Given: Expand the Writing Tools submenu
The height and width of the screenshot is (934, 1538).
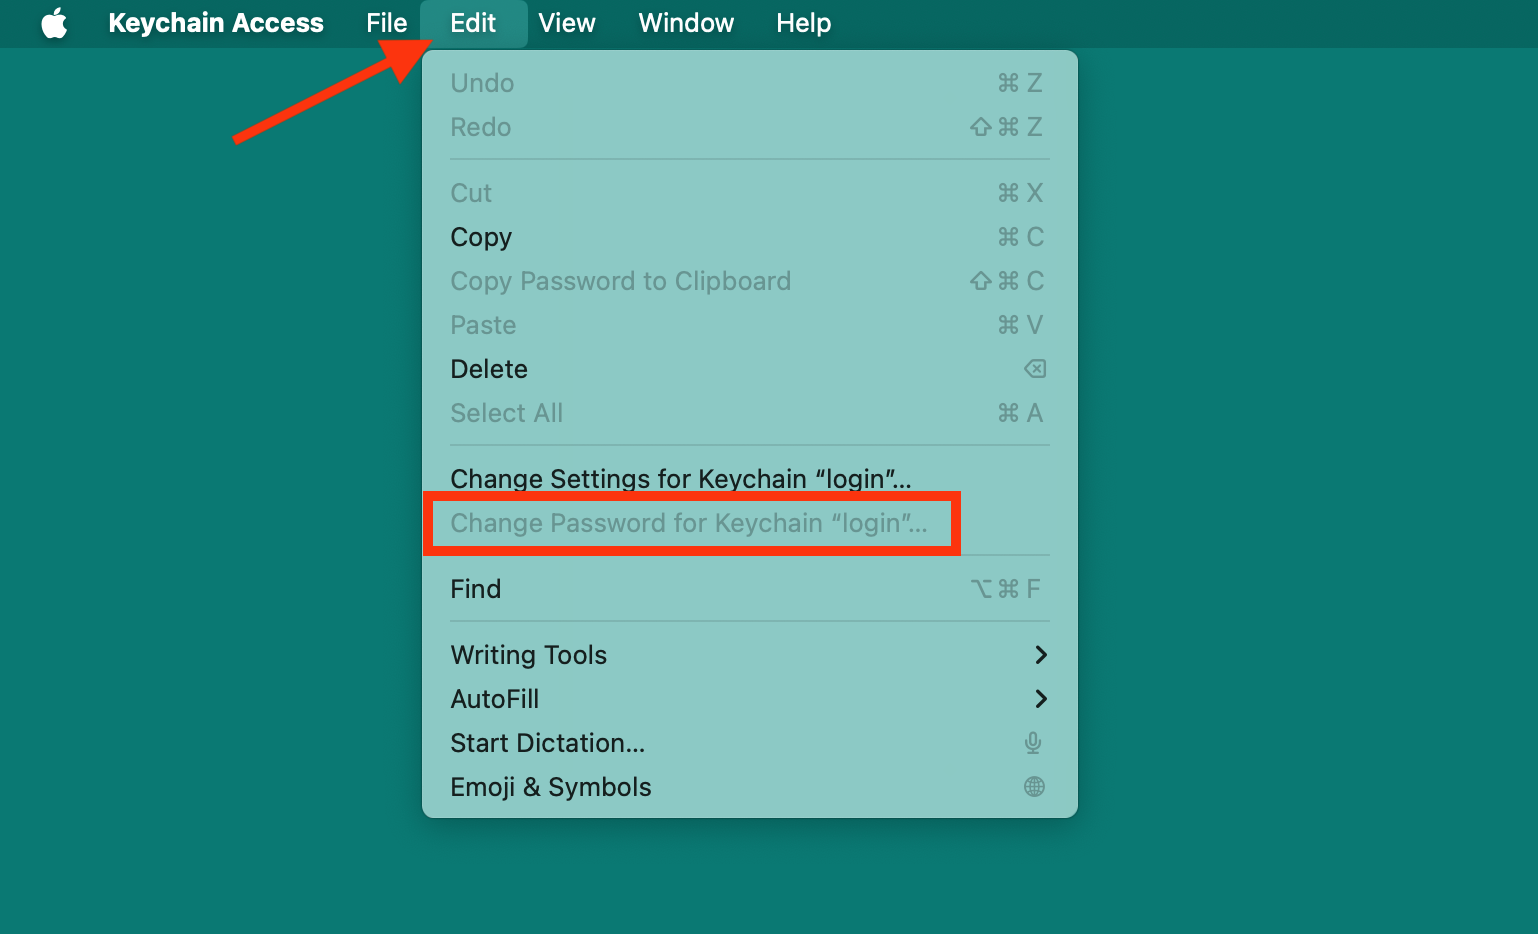Looking at the screenshot, I should tap(1042, 655).
